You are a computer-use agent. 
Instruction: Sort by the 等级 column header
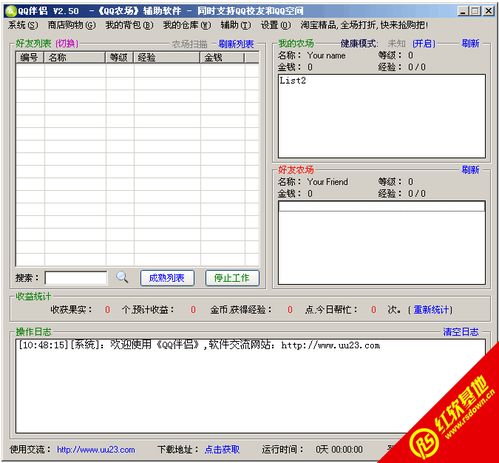pyautogui.click(x=120, y=58)
